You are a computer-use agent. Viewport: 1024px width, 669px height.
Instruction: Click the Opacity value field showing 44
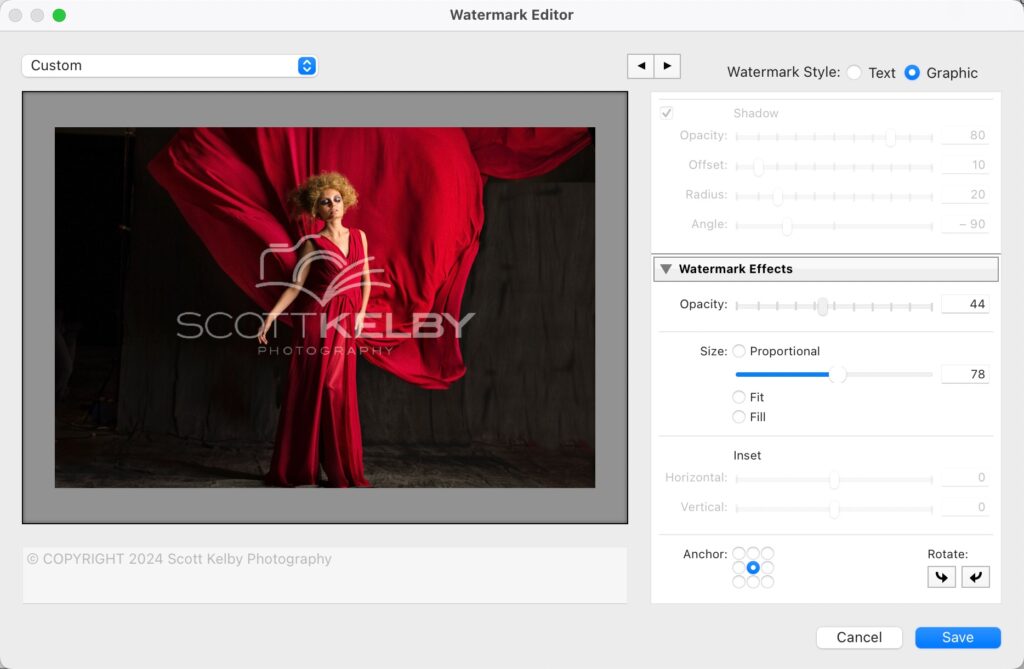tap(965, 304)
